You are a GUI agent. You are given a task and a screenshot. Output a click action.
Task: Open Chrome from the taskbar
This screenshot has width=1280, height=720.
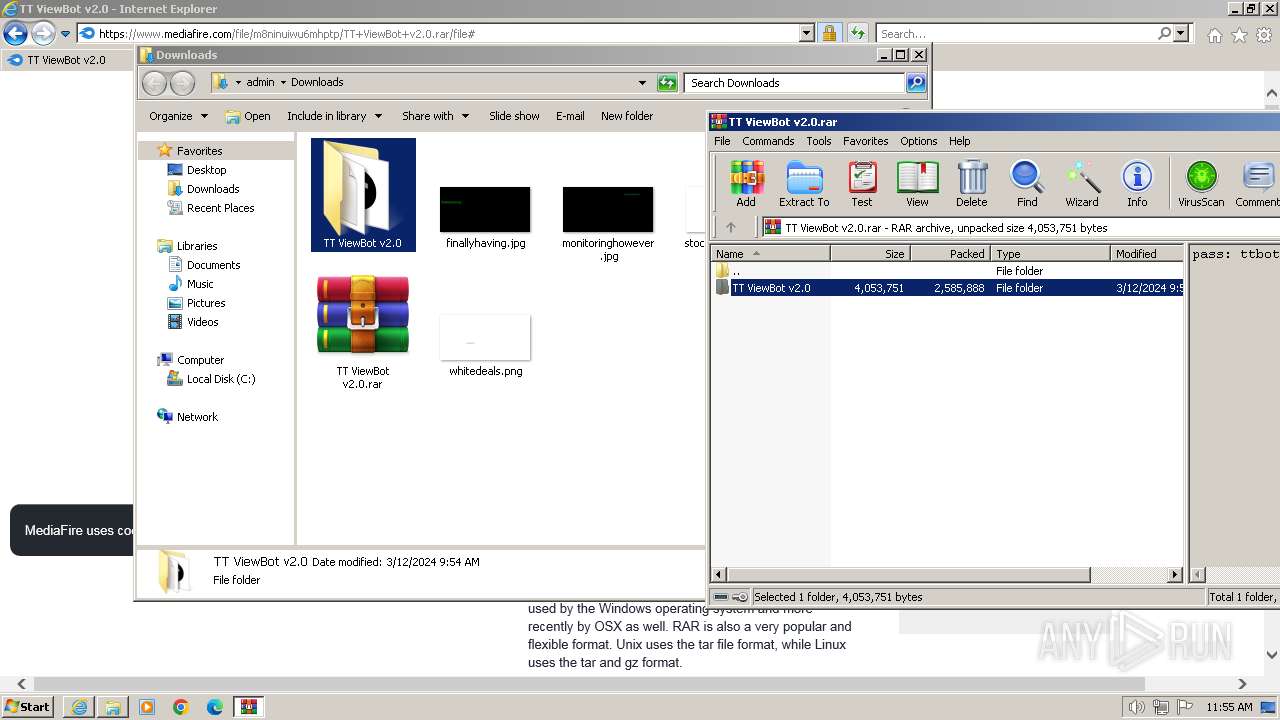click(180, 707)
